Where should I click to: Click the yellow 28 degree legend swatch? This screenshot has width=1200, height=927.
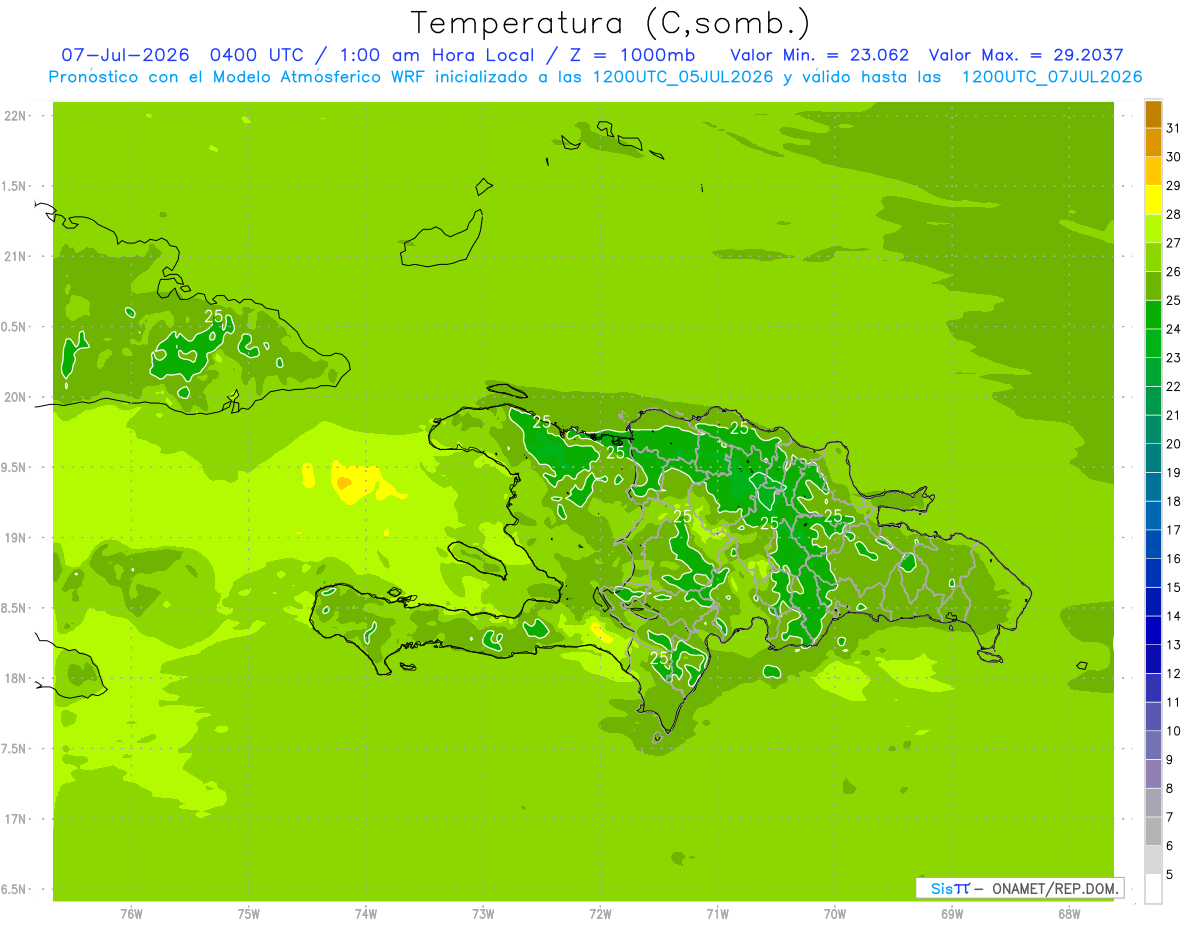pos(1153,200)
